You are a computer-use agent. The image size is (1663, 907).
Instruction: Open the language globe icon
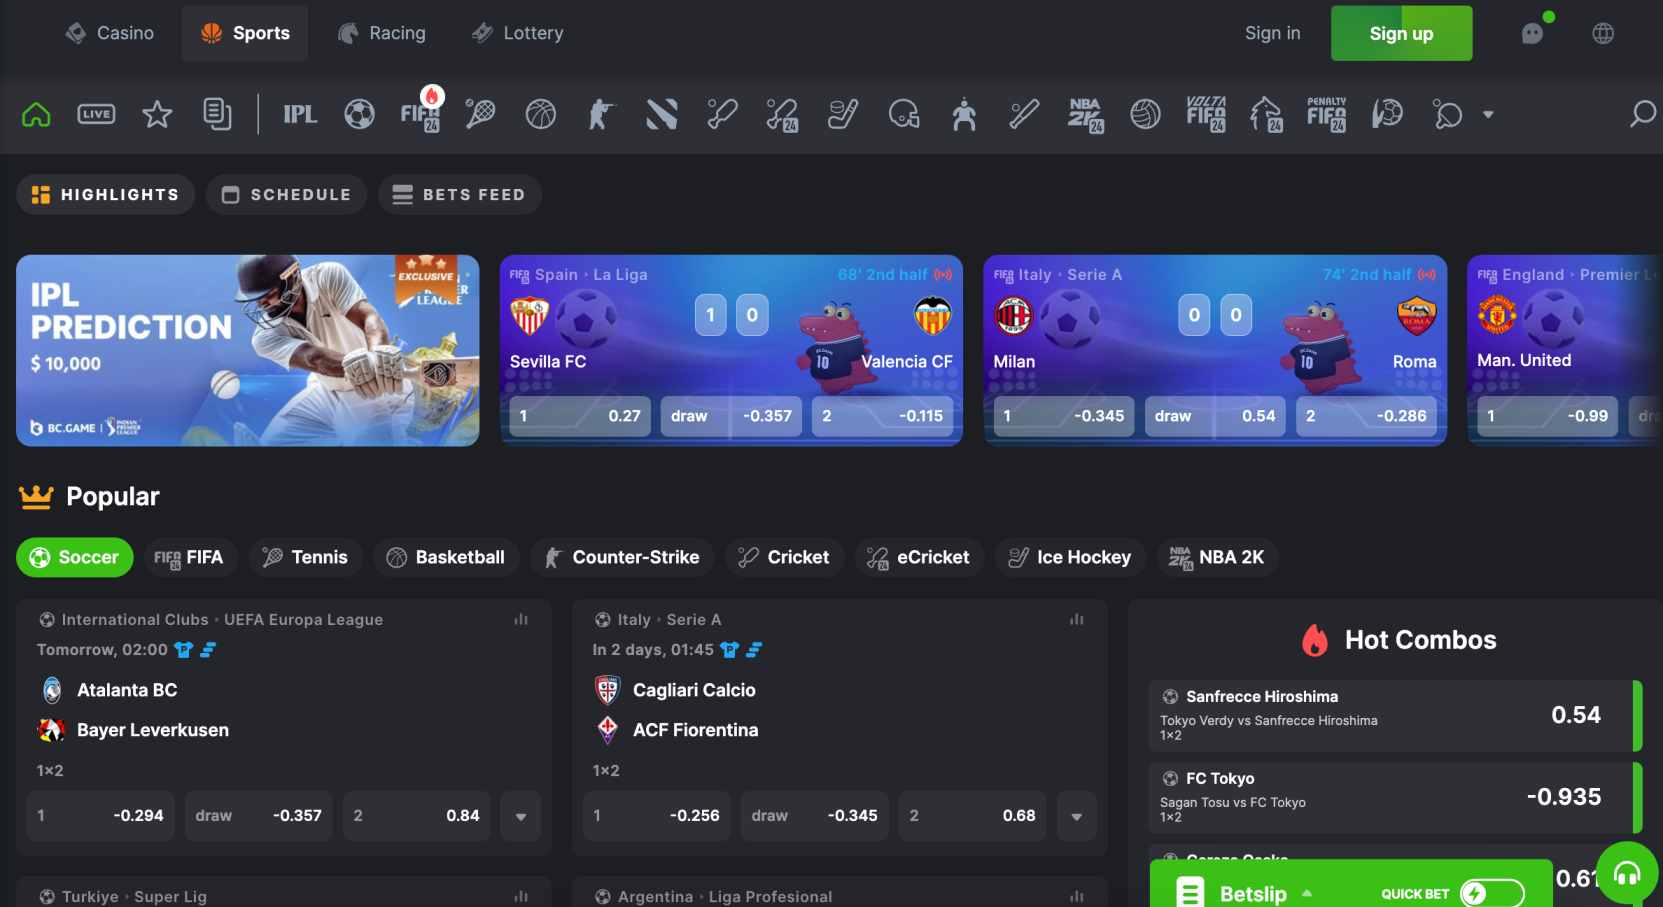[x=1603, y=33]
